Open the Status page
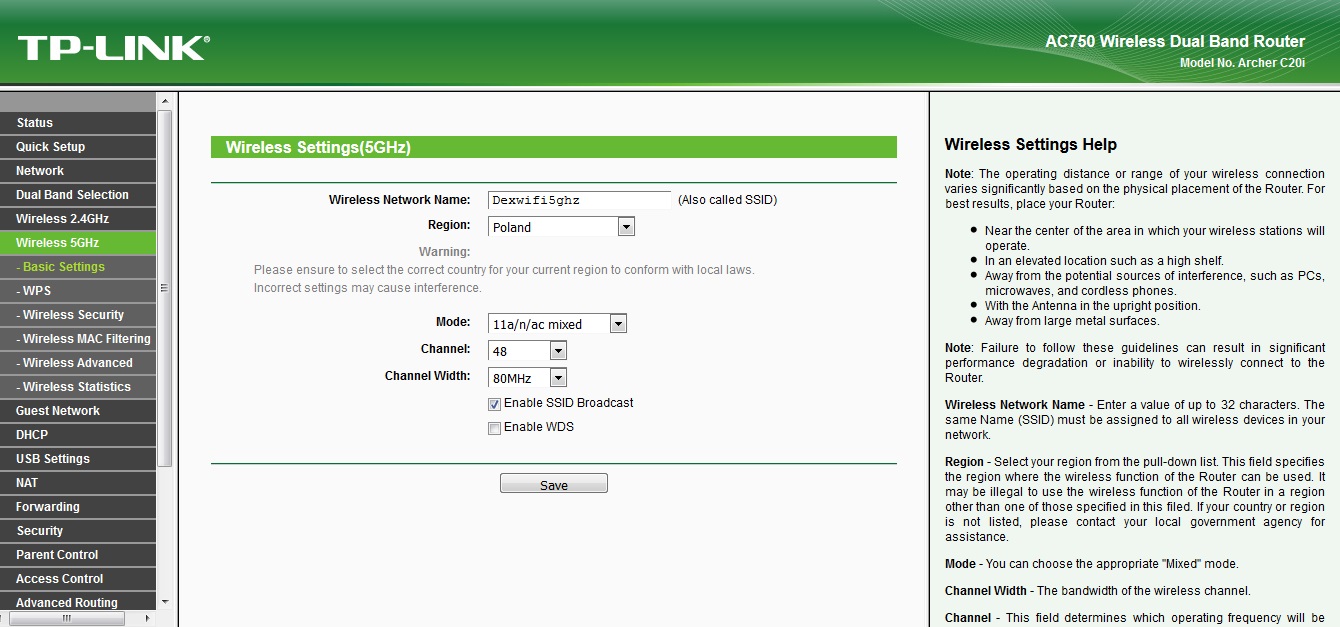The width and height of the screenshot is (1340, 627). click(x=78, y=122)
